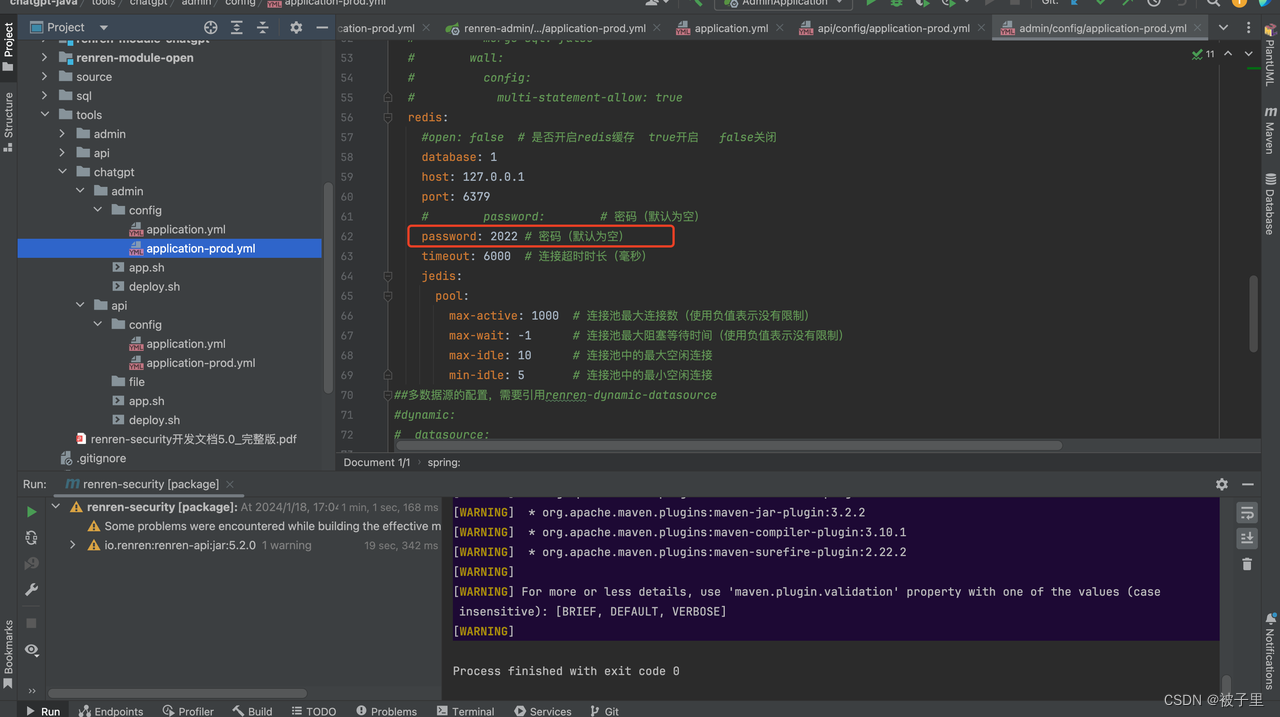The width and height of the screenshot is (1280, 717).
Task: Click the editor horizontal scrollbar
Action: (x=729, y=446)
